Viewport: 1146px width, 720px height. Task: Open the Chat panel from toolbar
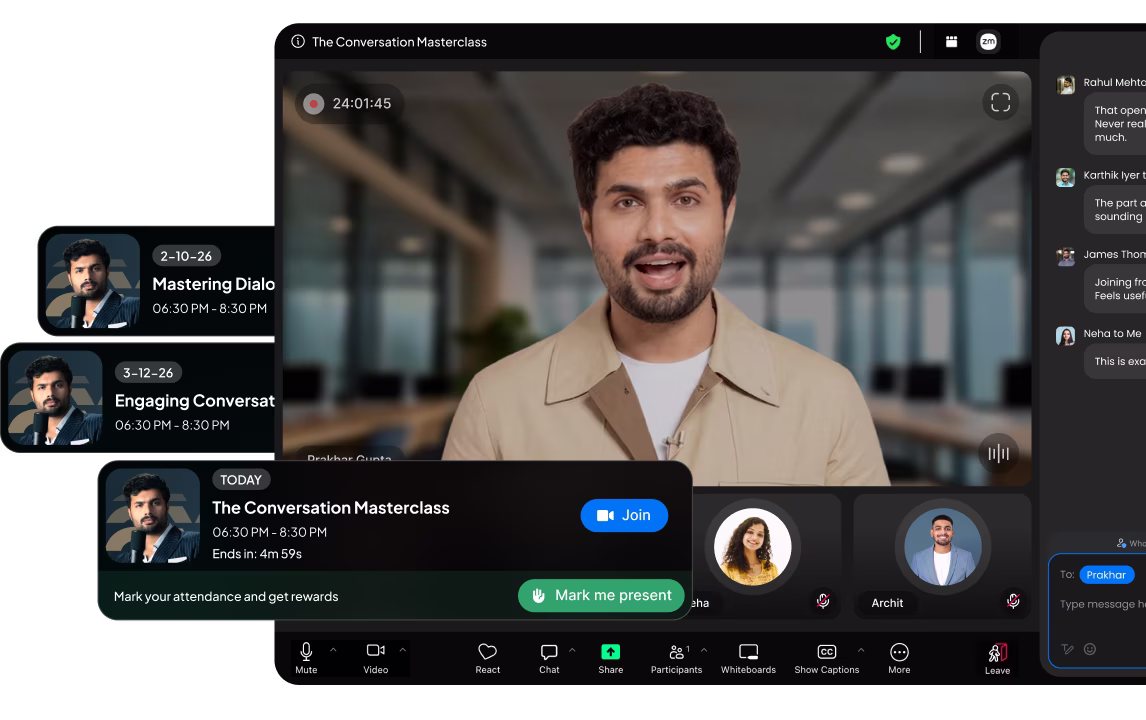(x=549, y=657)
